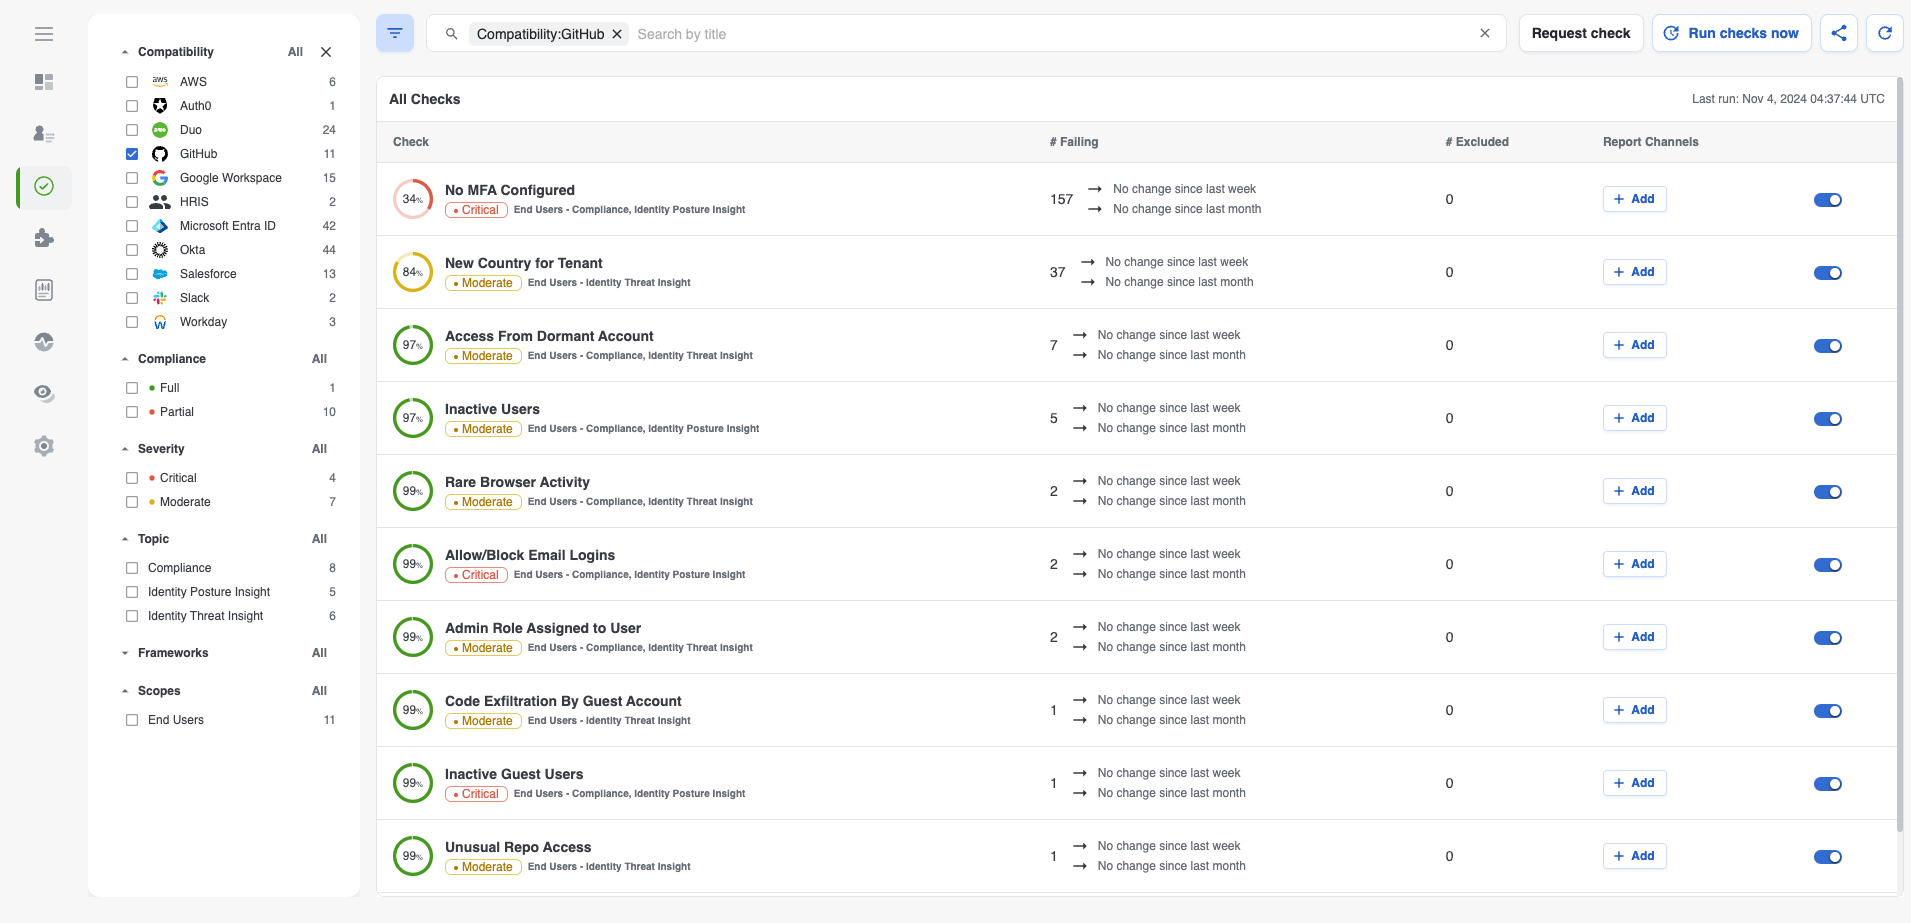Open the dashboard icon in sidebar

pyautogui.click(x=44, y=82)
